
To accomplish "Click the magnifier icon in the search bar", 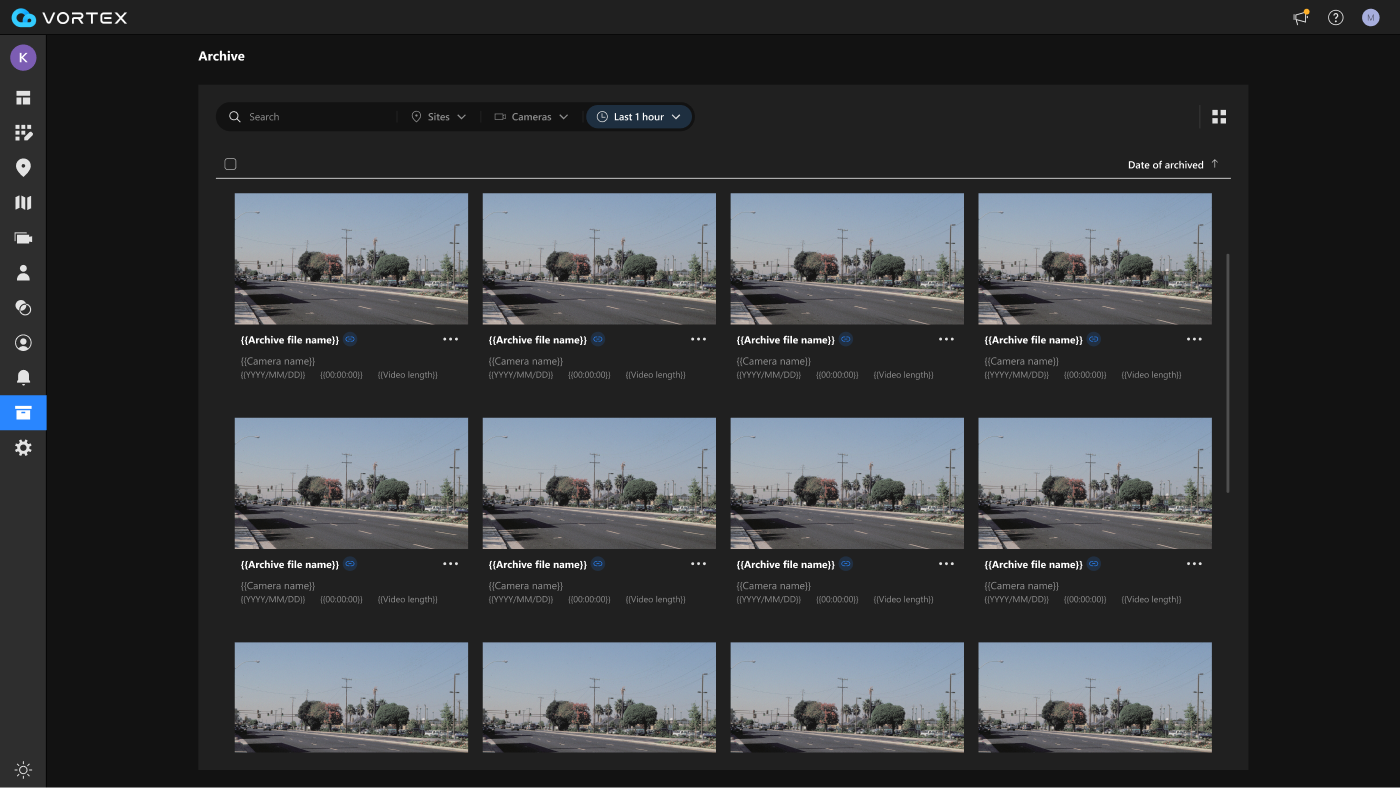I will click(x=235, y=117).
